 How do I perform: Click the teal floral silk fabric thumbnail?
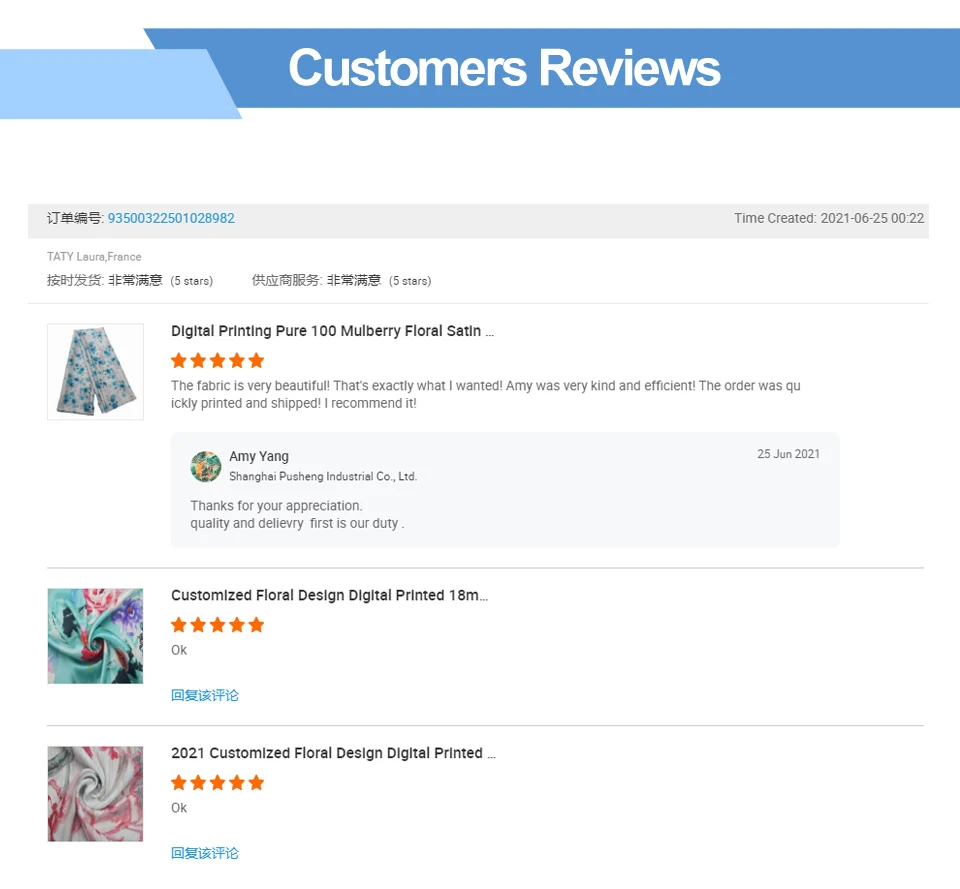(x=96, y=636)
